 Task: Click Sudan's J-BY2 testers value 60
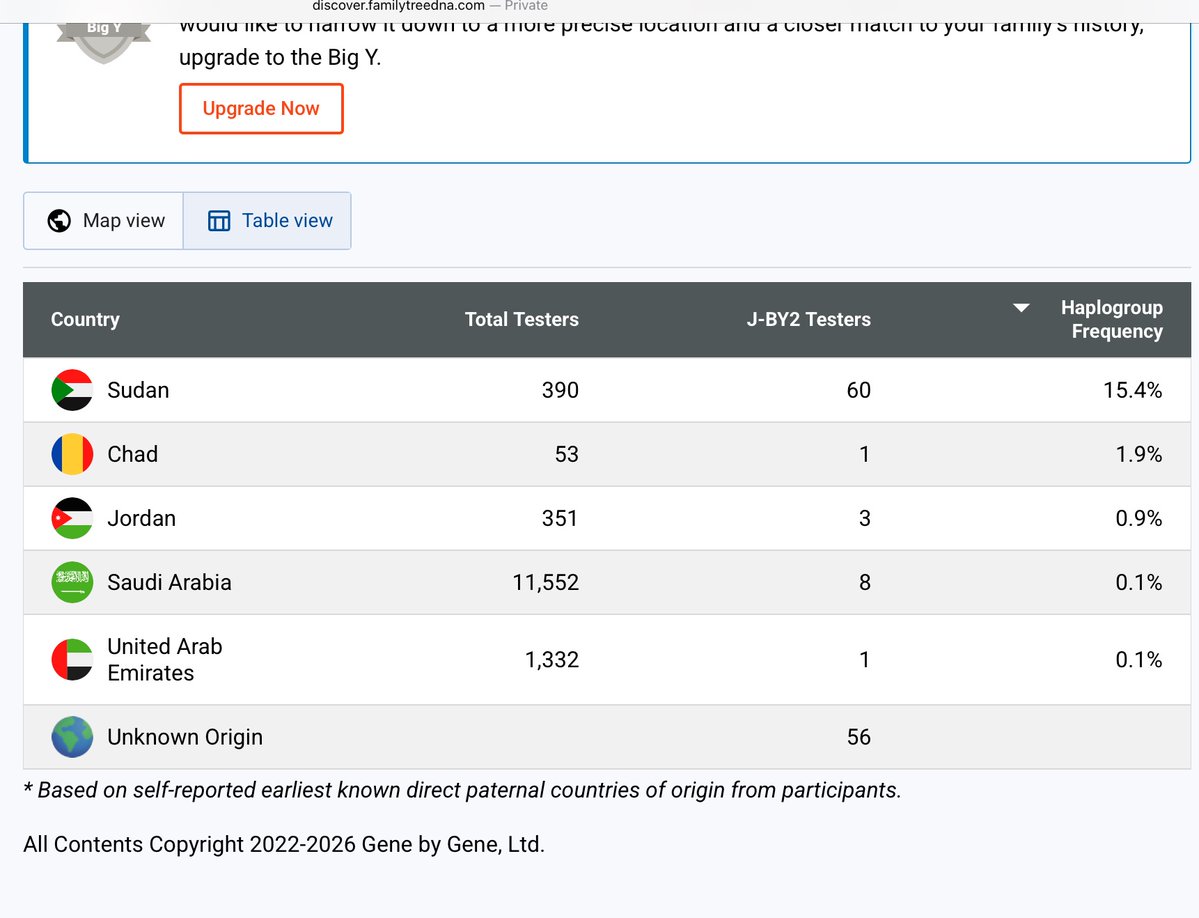[859, 390]
